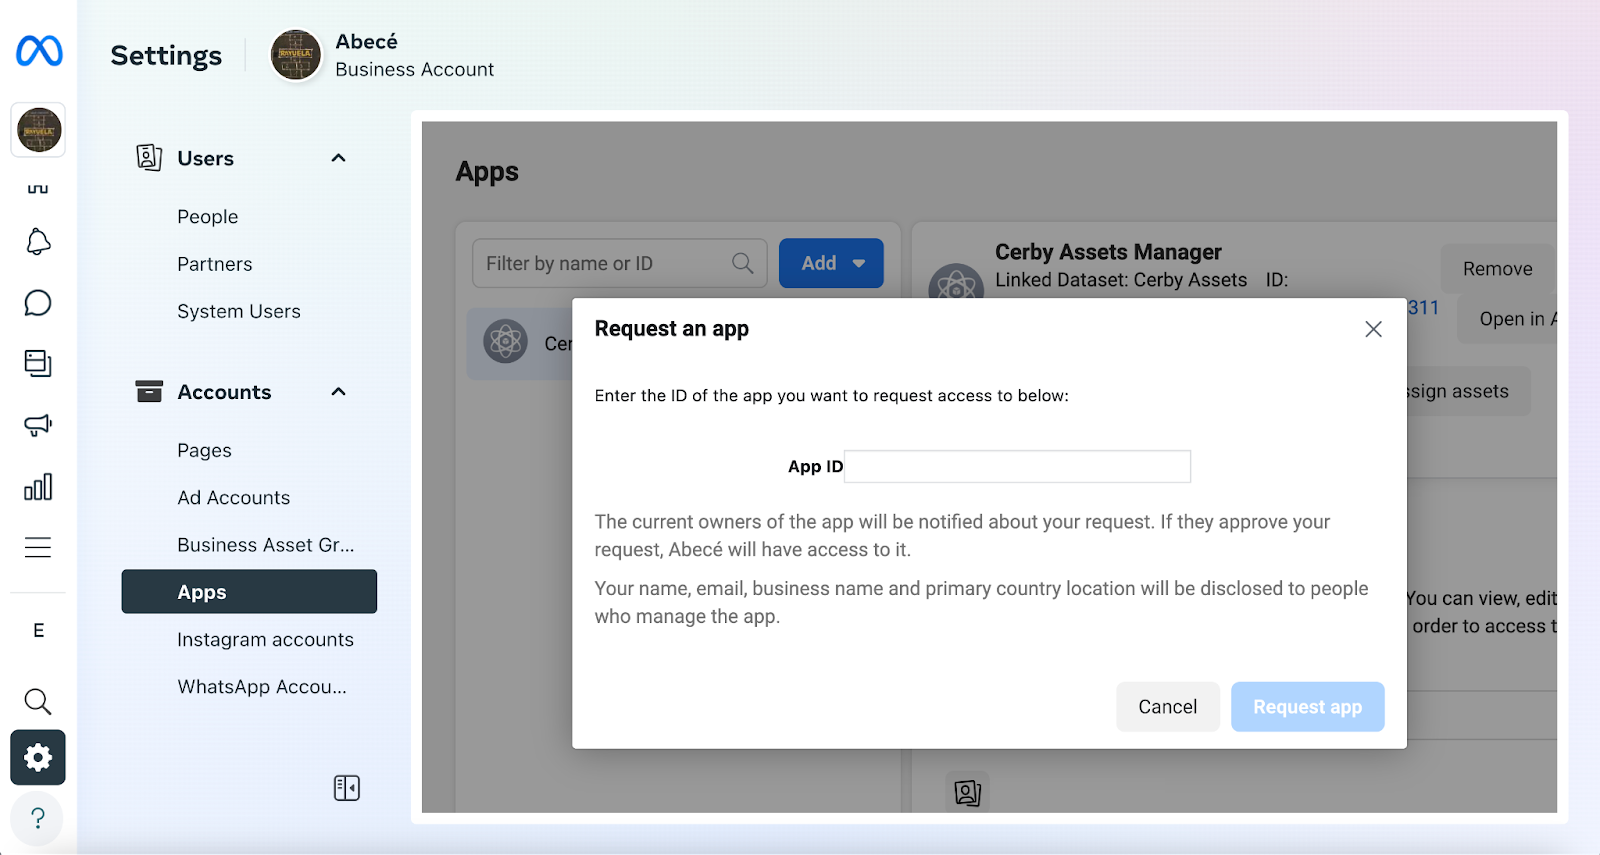This screenshot has width=1600, height=855.
Task: Open People in the Users menu
Action: pos(208,217)
